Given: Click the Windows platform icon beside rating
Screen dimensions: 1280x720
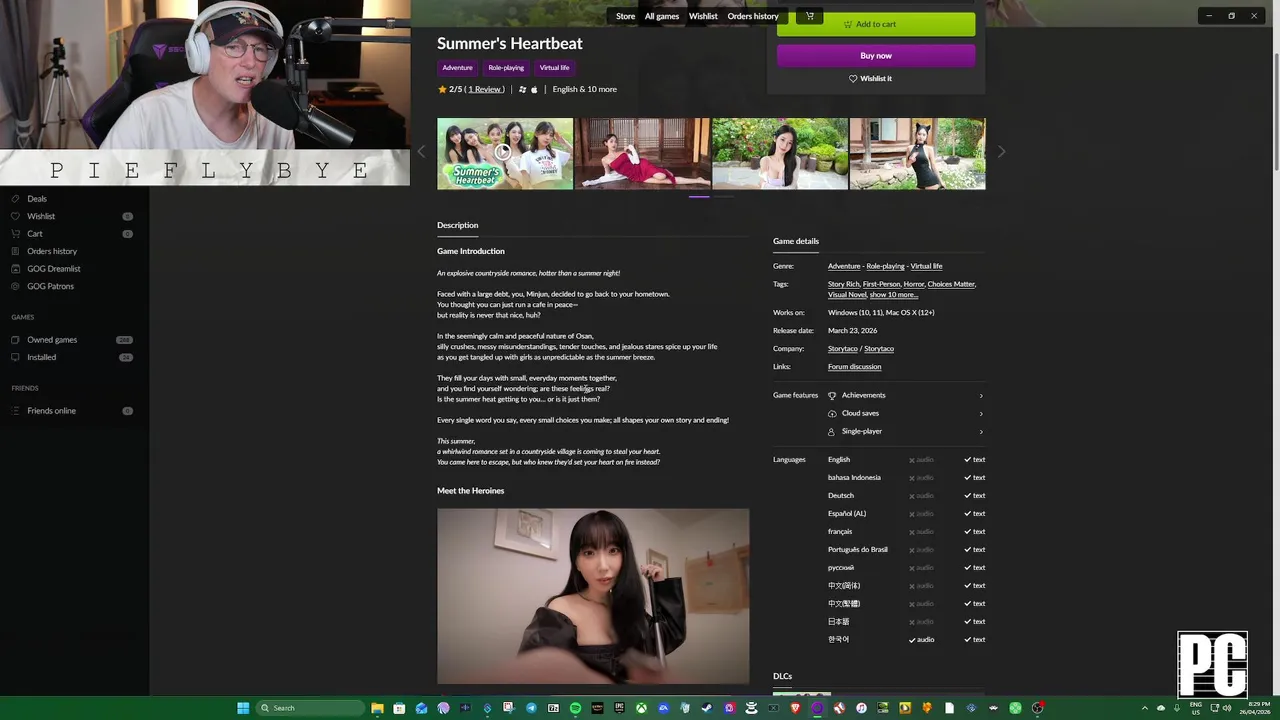Looking at the screenshot, I should 522,89.
